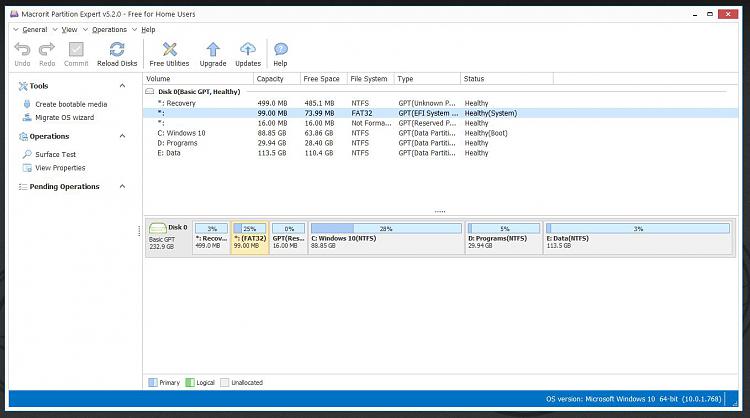Click the Surface Test magnifier icon

(27, 154)
